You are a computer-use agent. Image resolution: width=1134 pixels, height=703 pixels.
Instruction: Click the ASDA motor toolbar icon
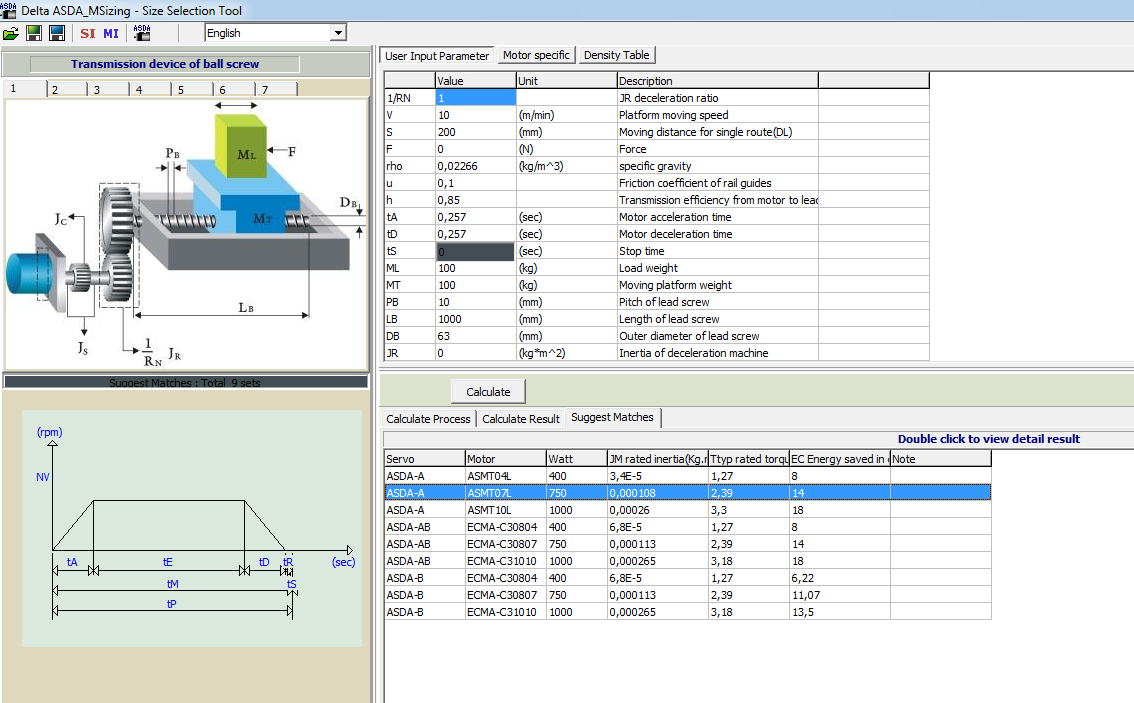(142, 33)
